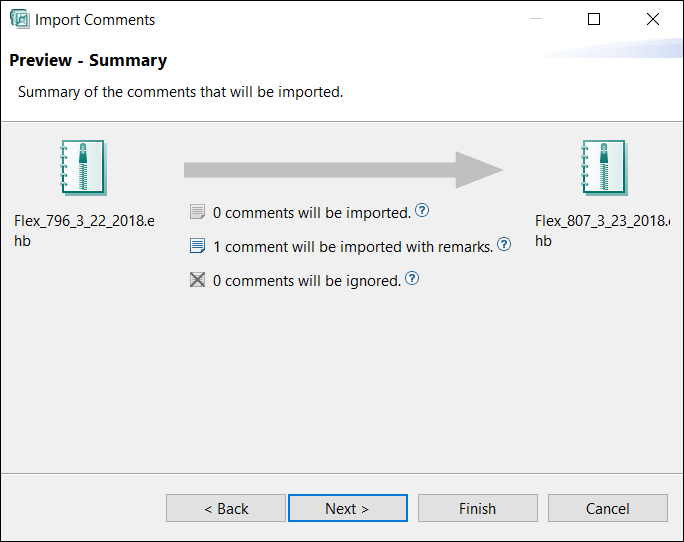
Task: Click the Flex_807_3_23_2018 filename label
Action: (601, 230)
